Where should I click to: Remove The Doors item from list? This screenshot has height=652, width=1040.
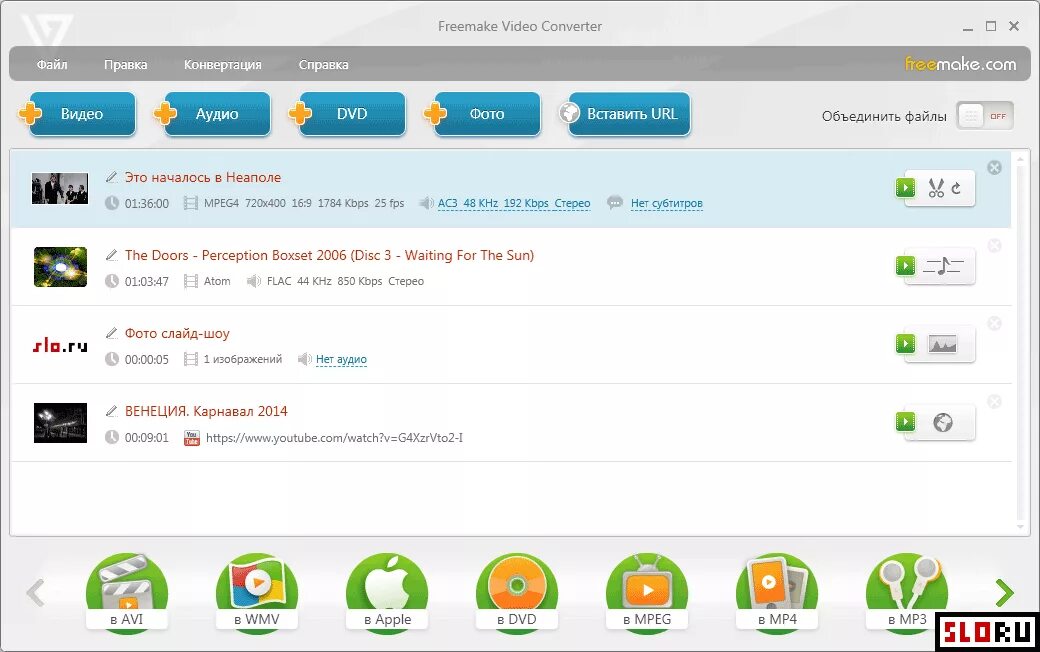tap(994, 245)
